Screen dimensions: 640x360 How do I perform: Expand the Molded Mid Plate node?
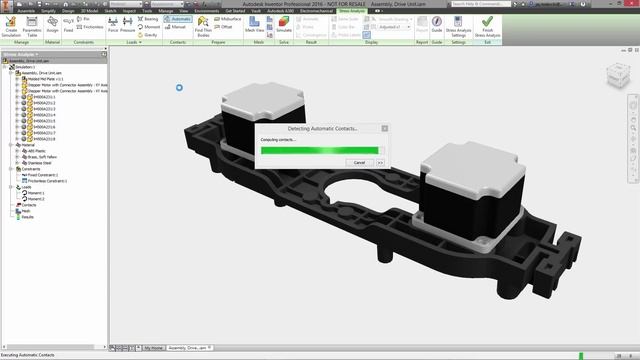pos(17,79)
